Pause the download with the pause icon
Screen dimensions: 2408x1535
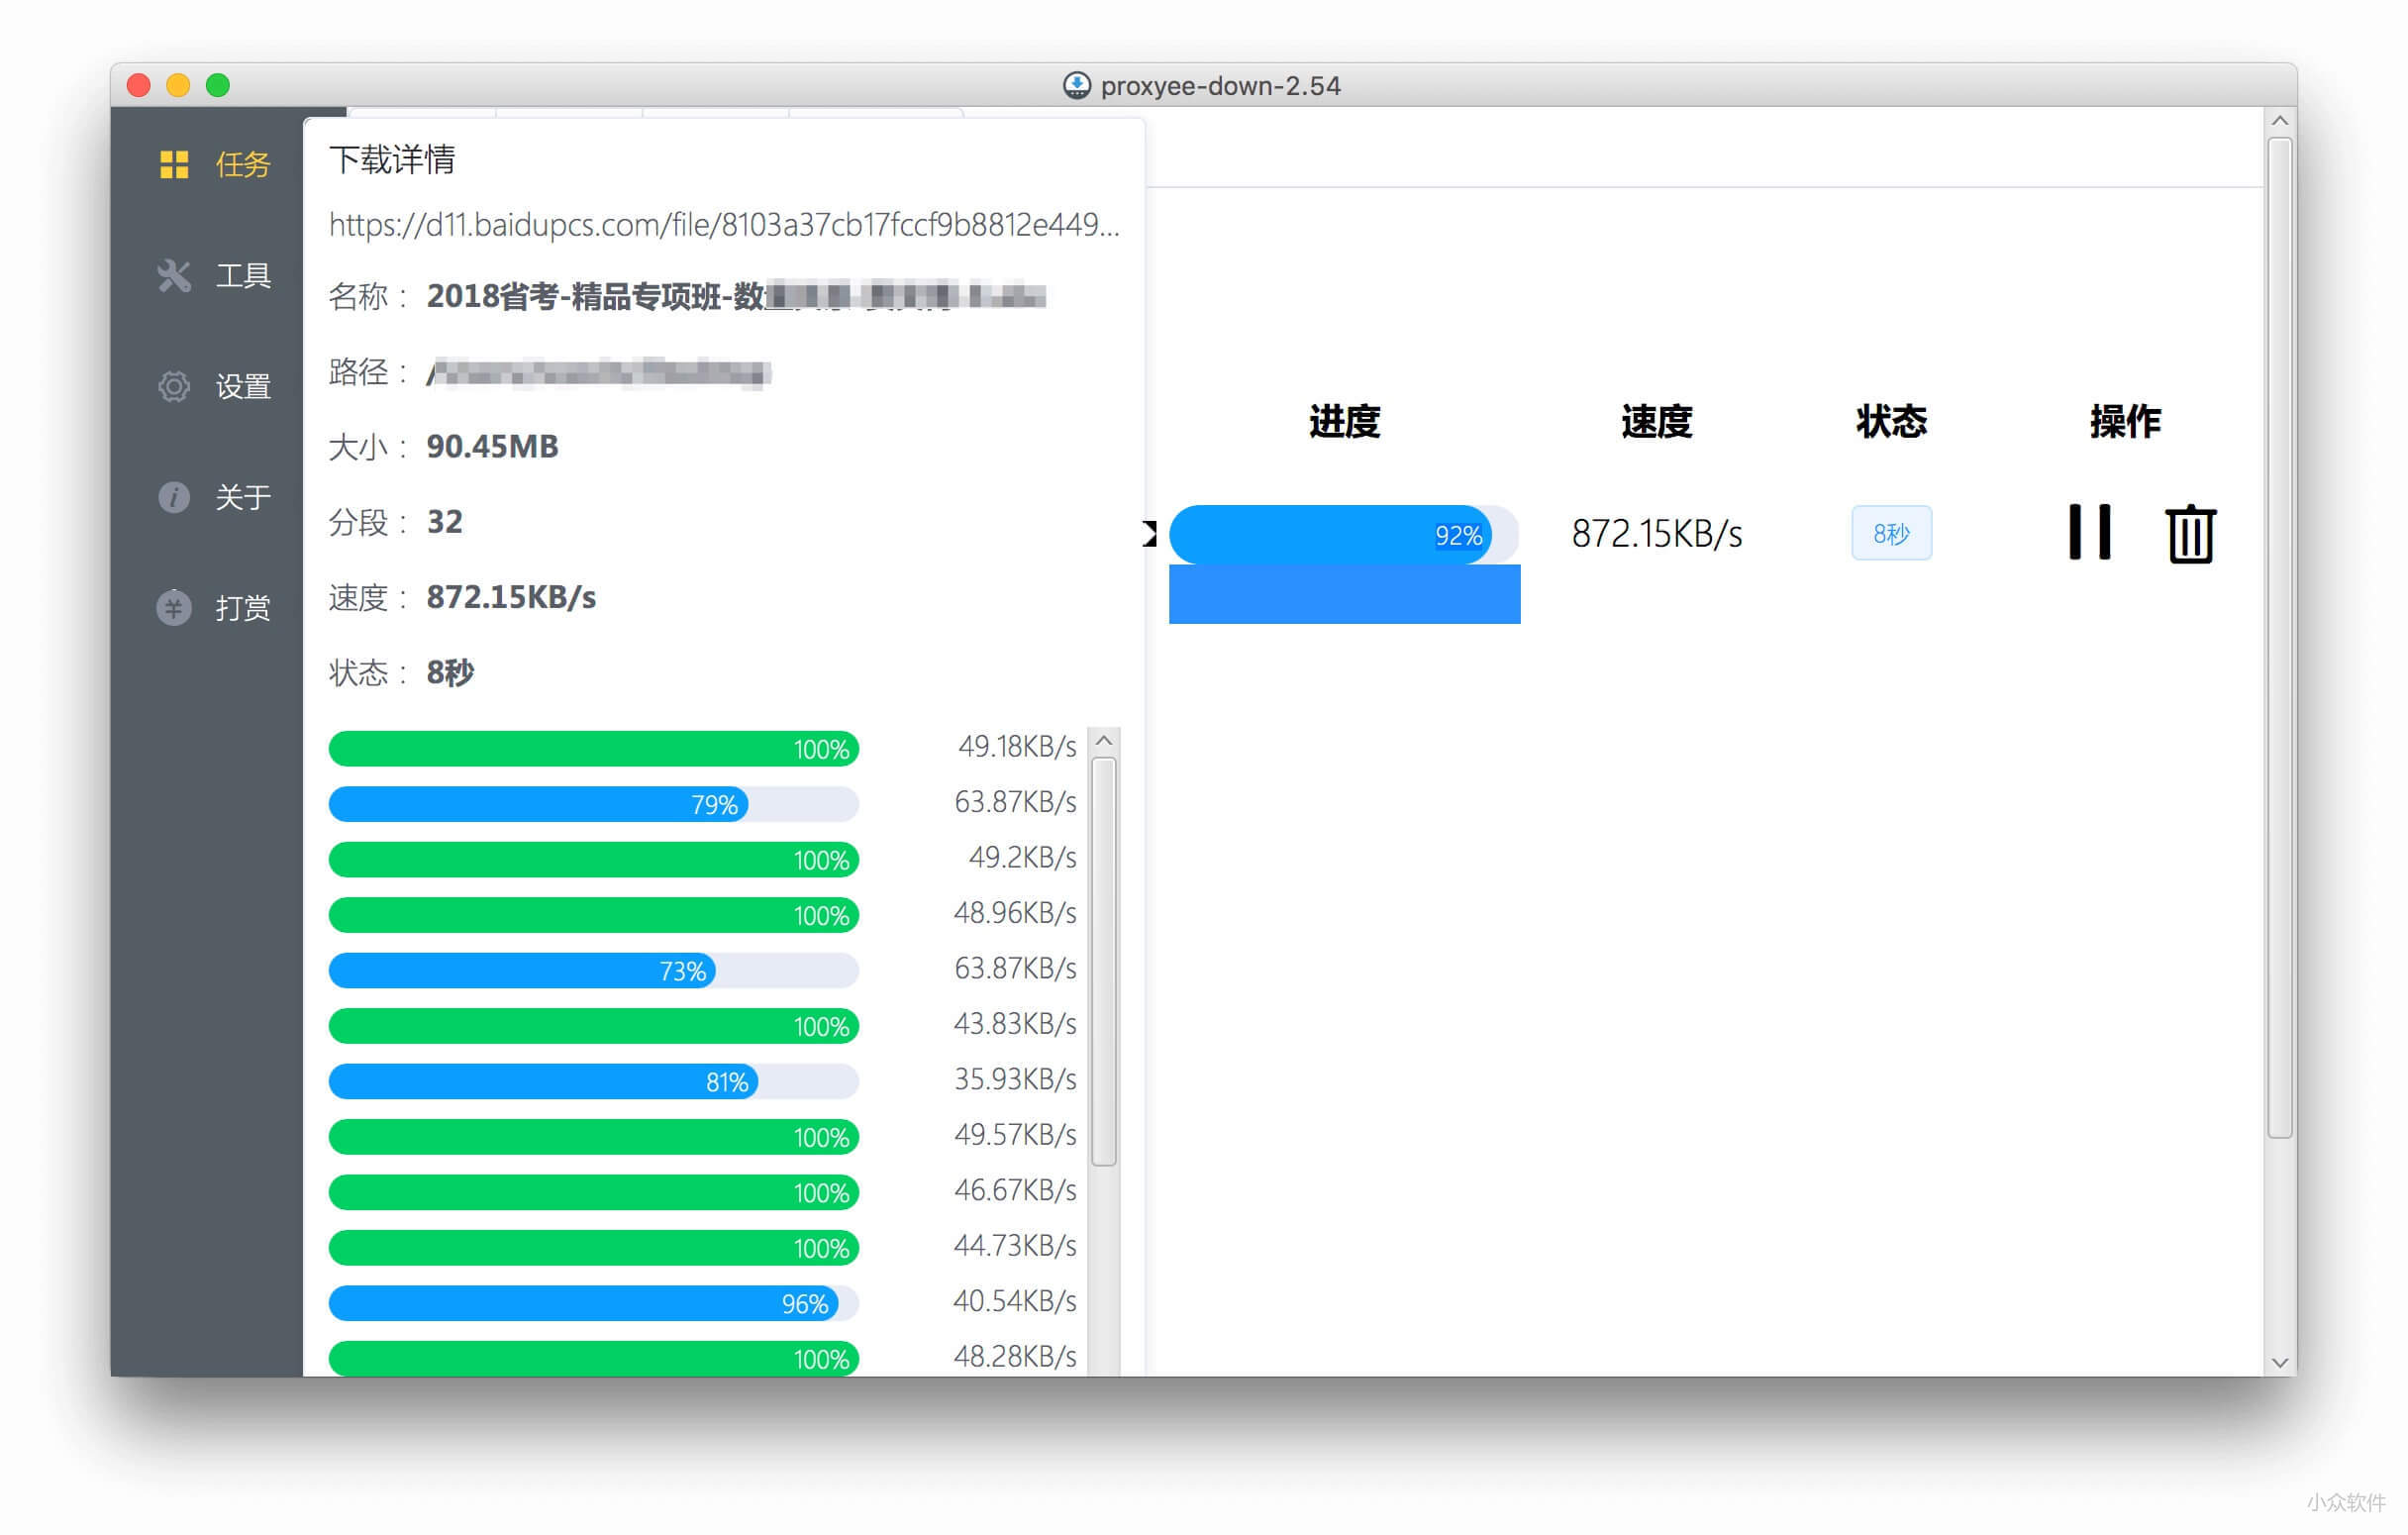coord(2089,533)
